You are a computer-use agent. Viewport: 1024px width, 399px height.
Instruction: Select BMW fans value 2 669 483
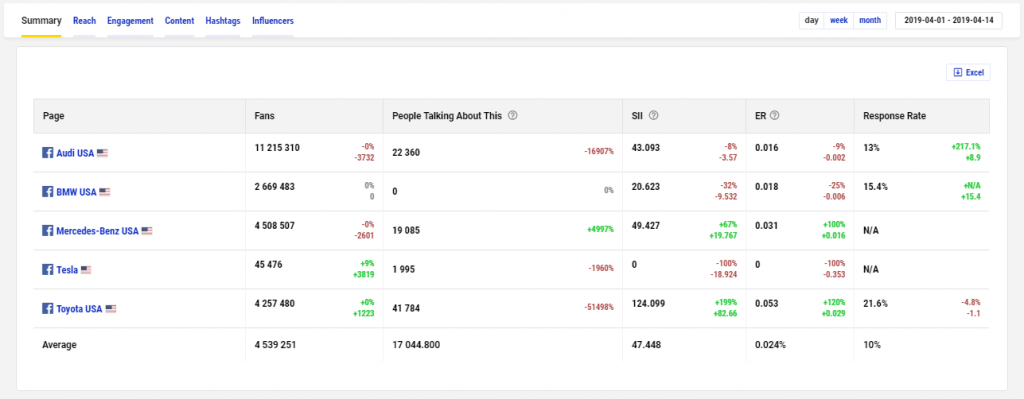tap(274, 187)
